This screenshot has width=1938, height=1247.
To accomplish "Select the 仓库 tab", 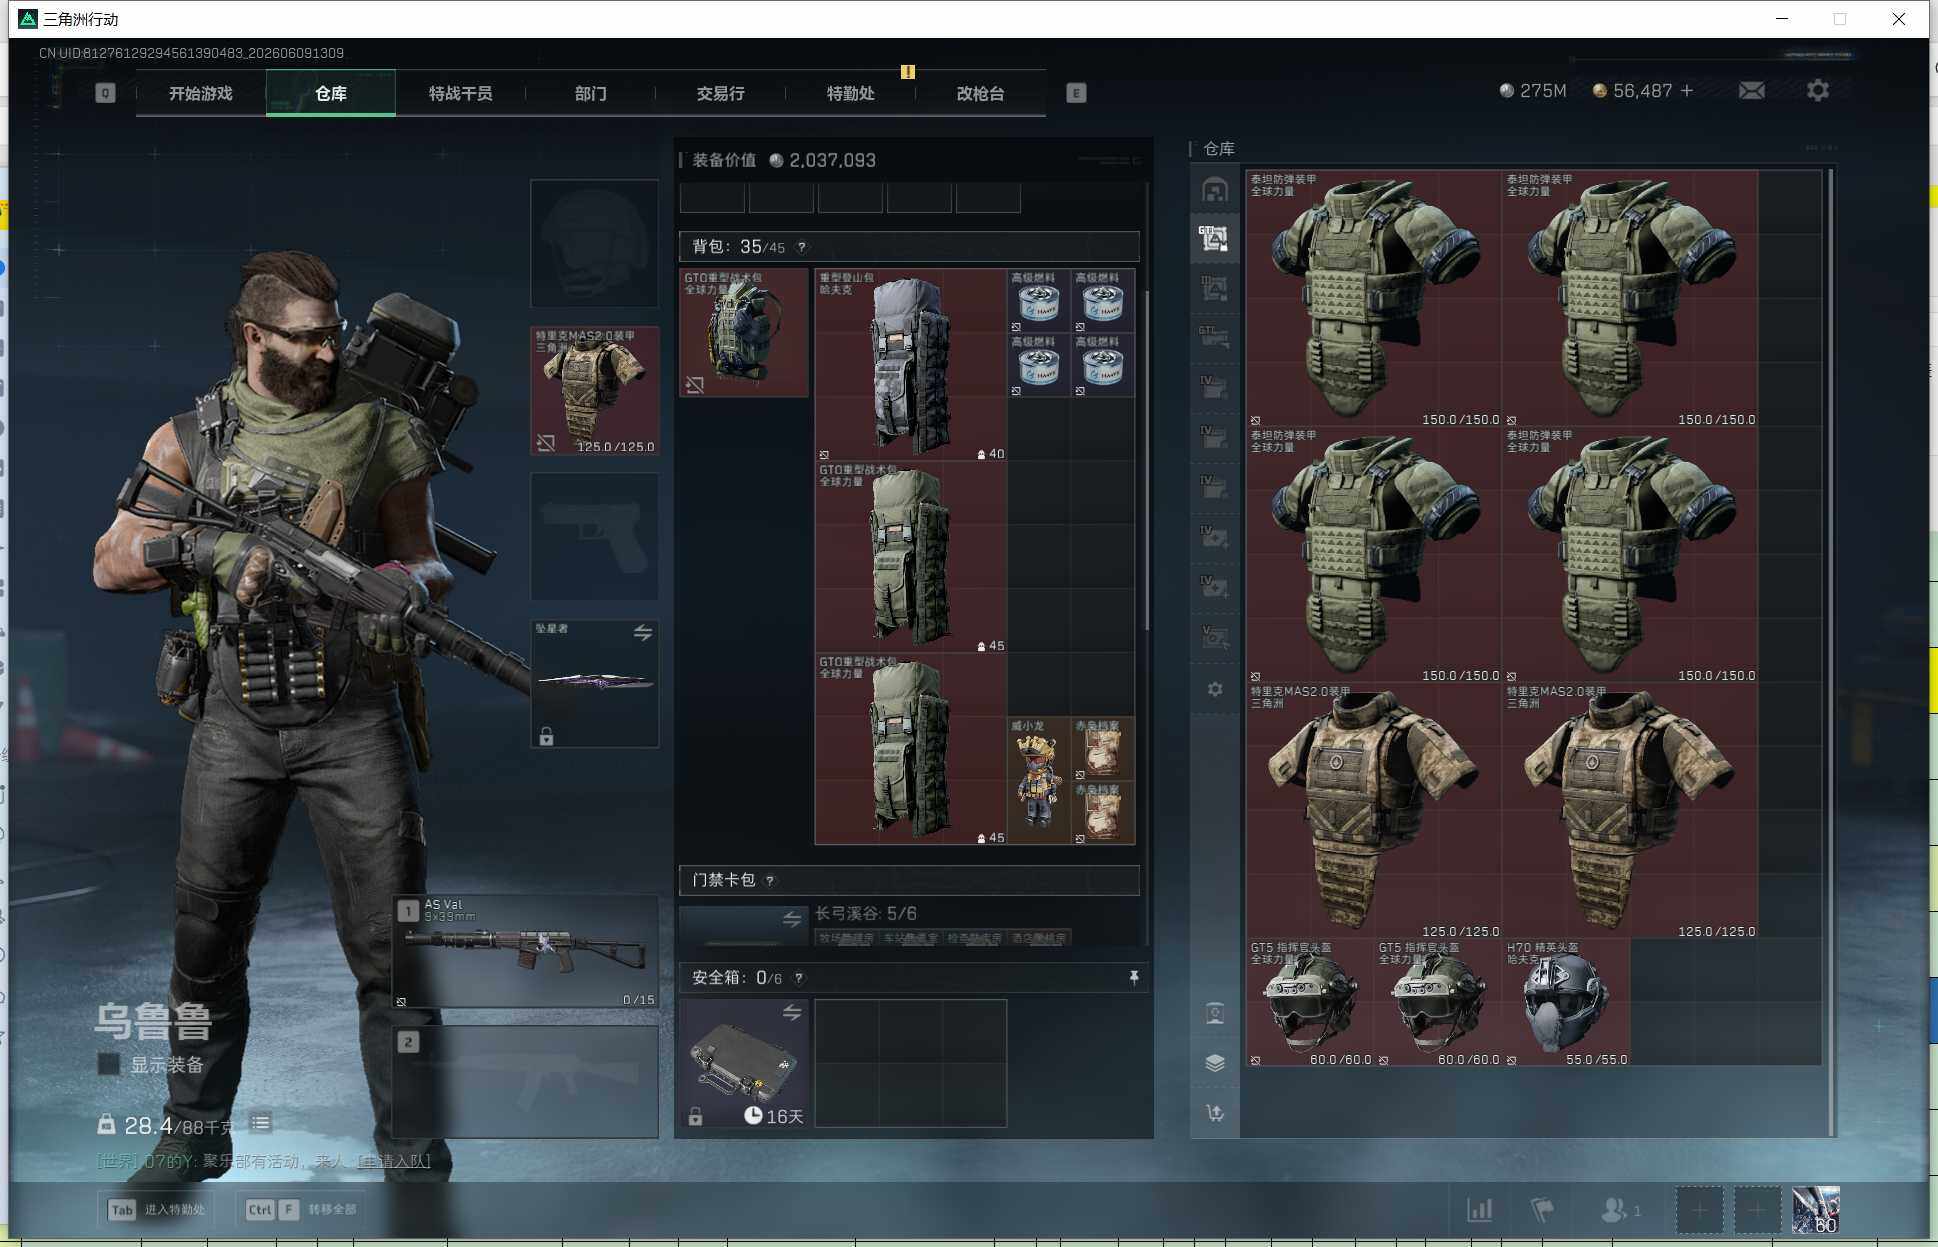I will coord(331,93).
